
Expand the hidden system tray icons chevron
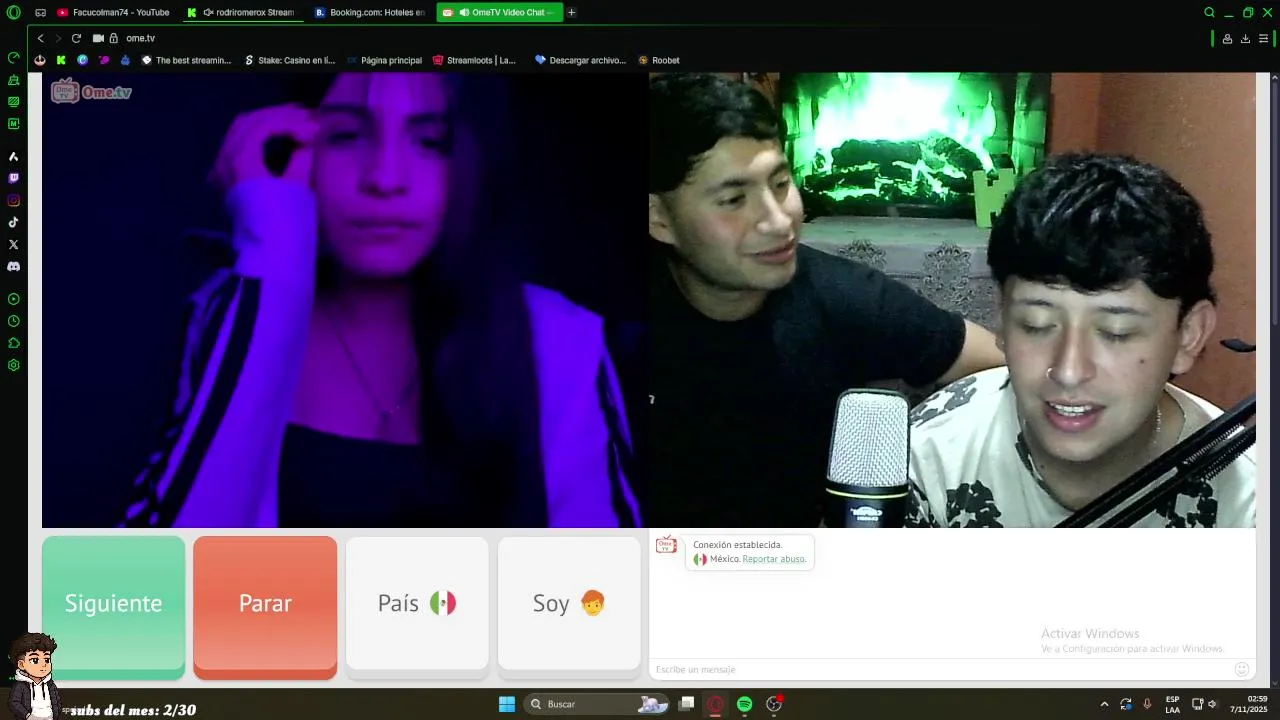click(x=1104, y=704)
